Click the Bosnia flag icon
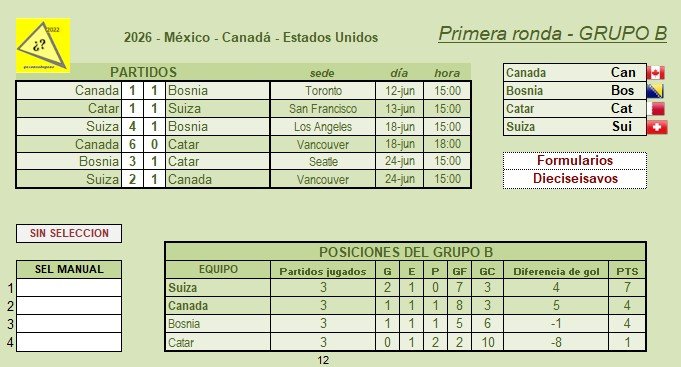The height and width of the screenshot is (367, 681). click(x=655, y=91)
